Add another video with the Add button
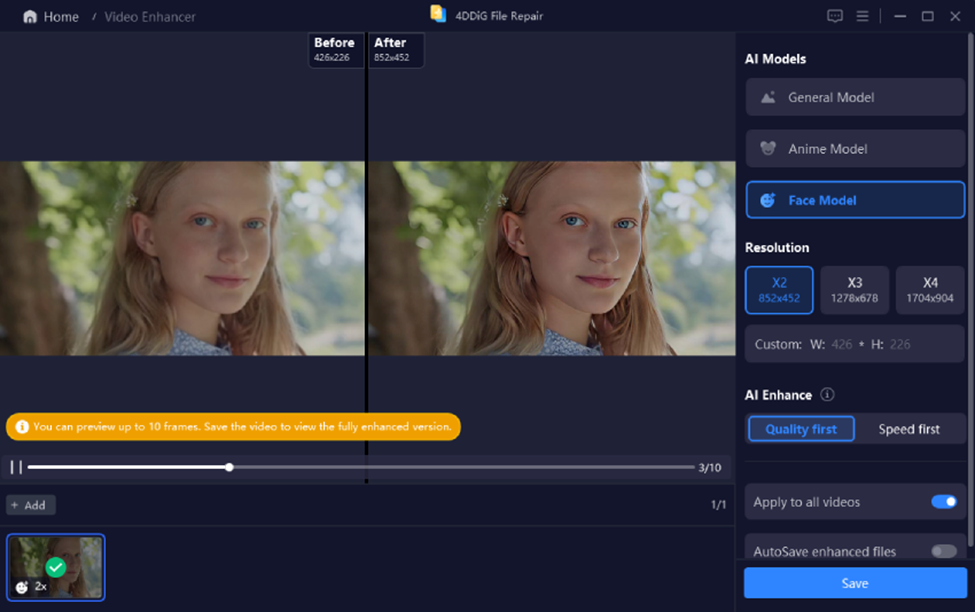 pos(30,505)
